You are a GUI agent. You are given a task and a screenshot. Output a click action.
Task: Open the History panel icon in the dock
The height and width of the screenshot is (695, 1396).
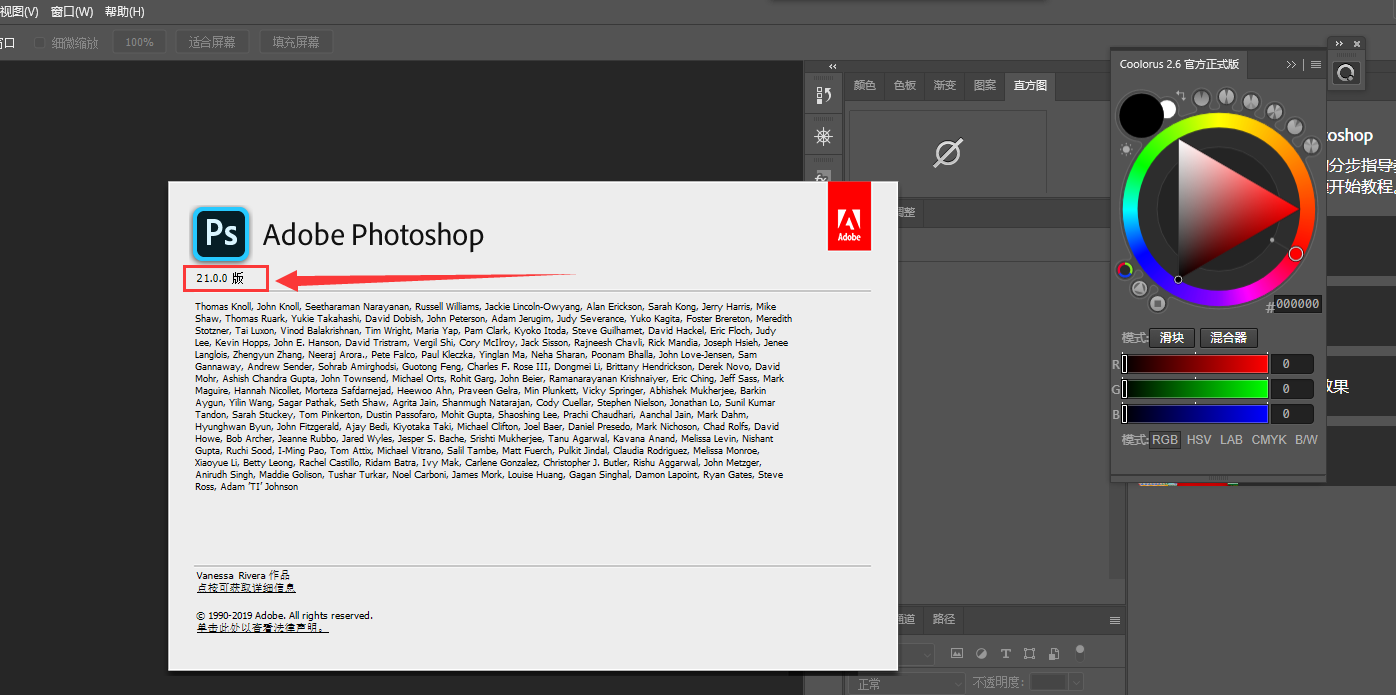click(x=824, y=95)
